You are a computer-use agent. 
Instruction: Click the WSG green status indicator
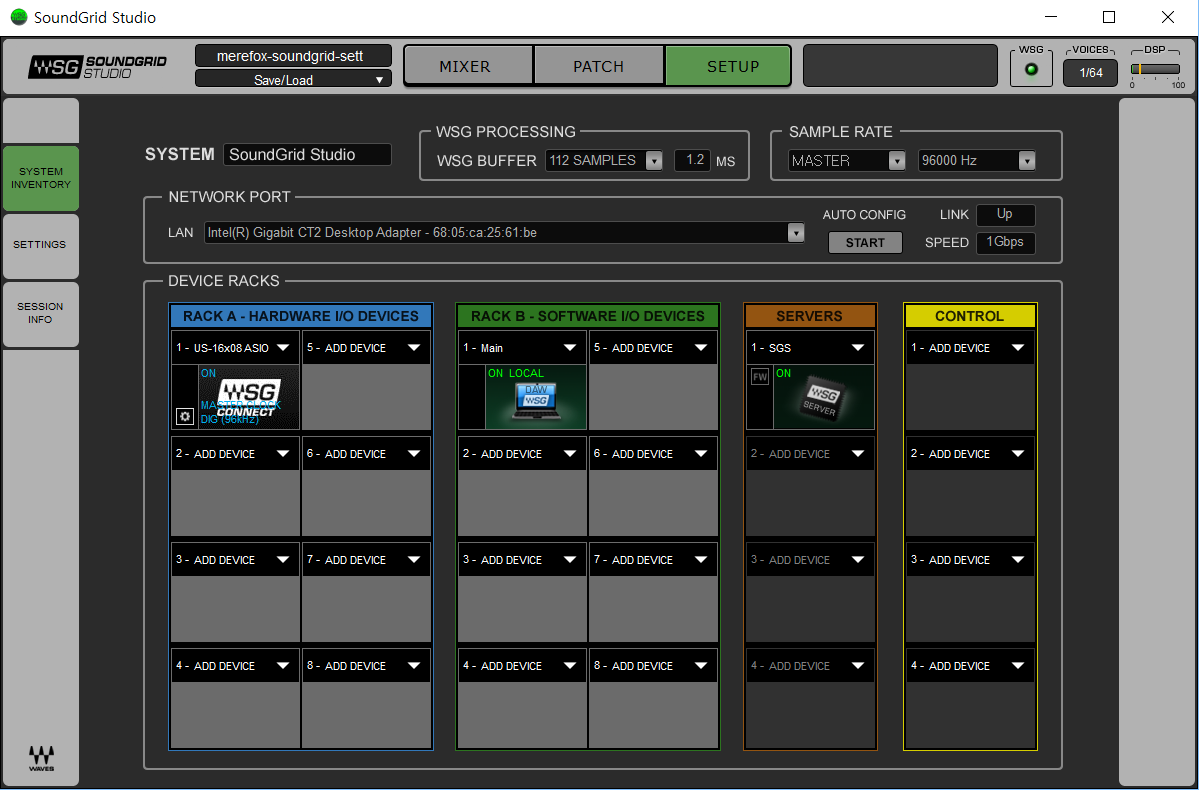1031,69
